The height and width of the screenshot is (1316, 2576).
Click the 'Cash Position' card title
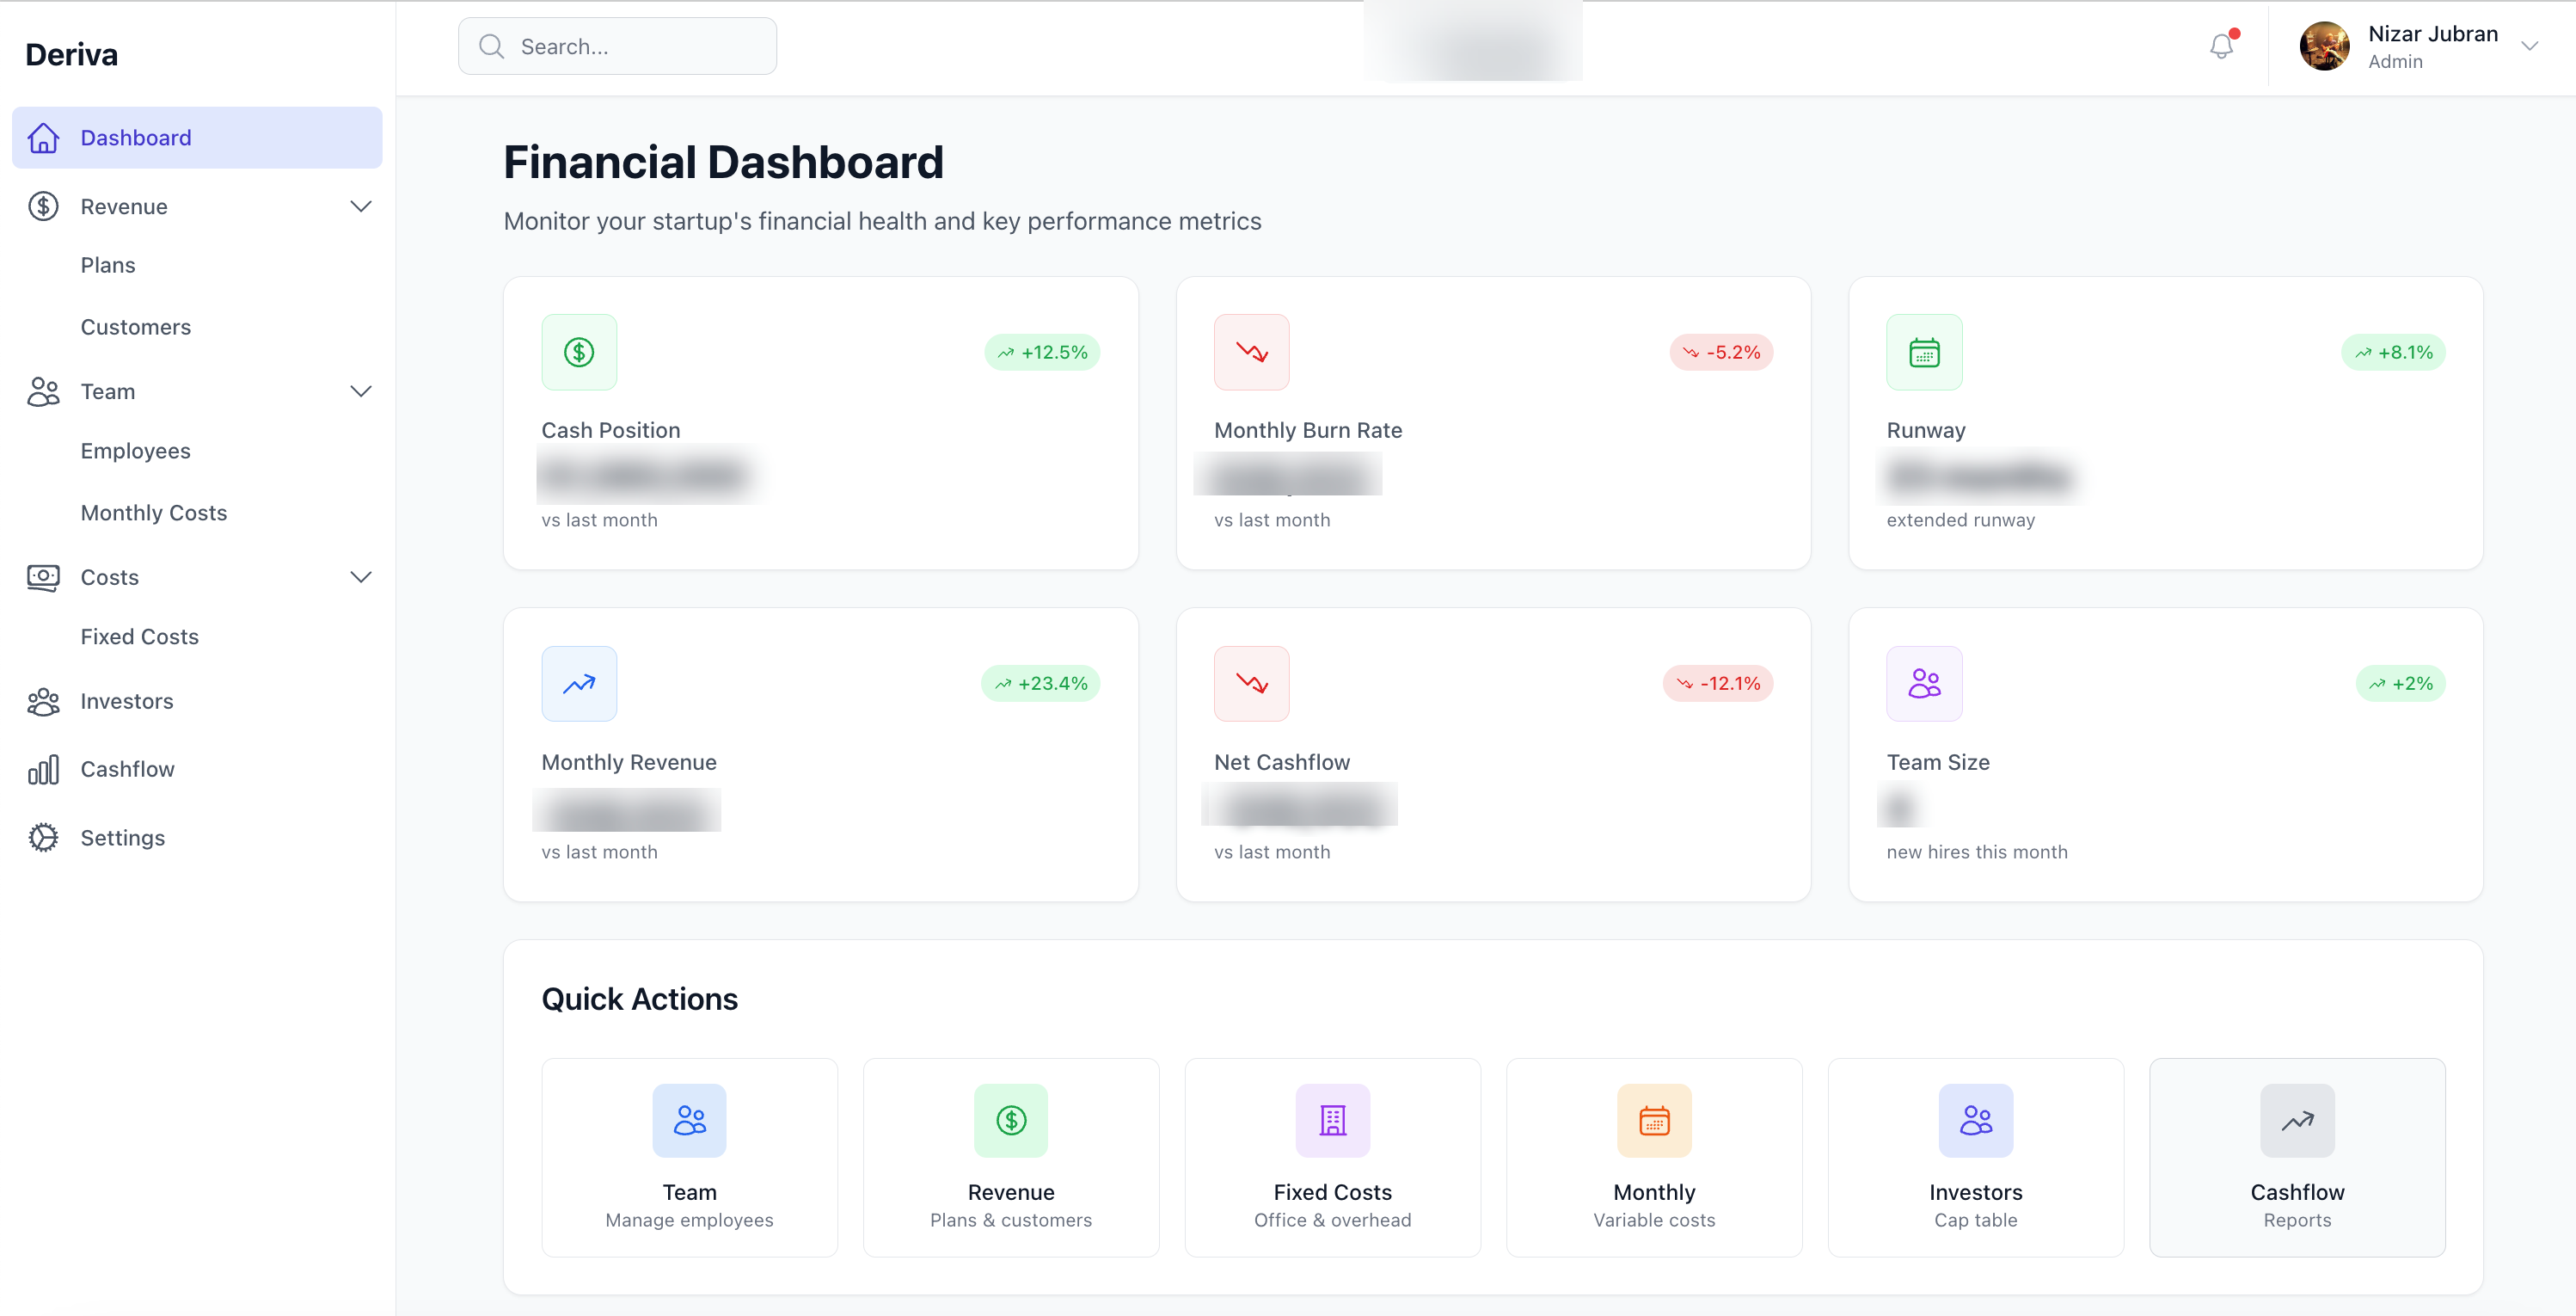pos(611,430)
